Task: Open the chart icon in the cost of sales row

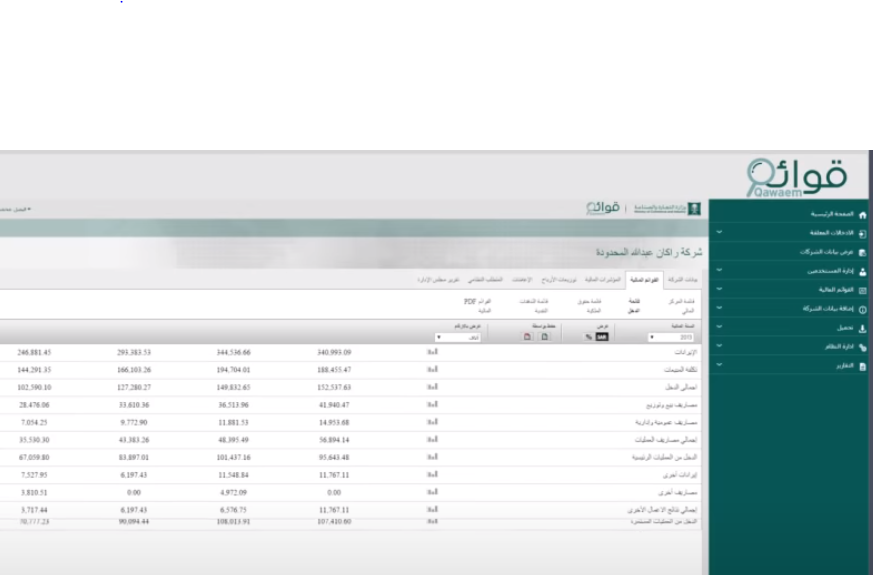Action: pos(433,369)
